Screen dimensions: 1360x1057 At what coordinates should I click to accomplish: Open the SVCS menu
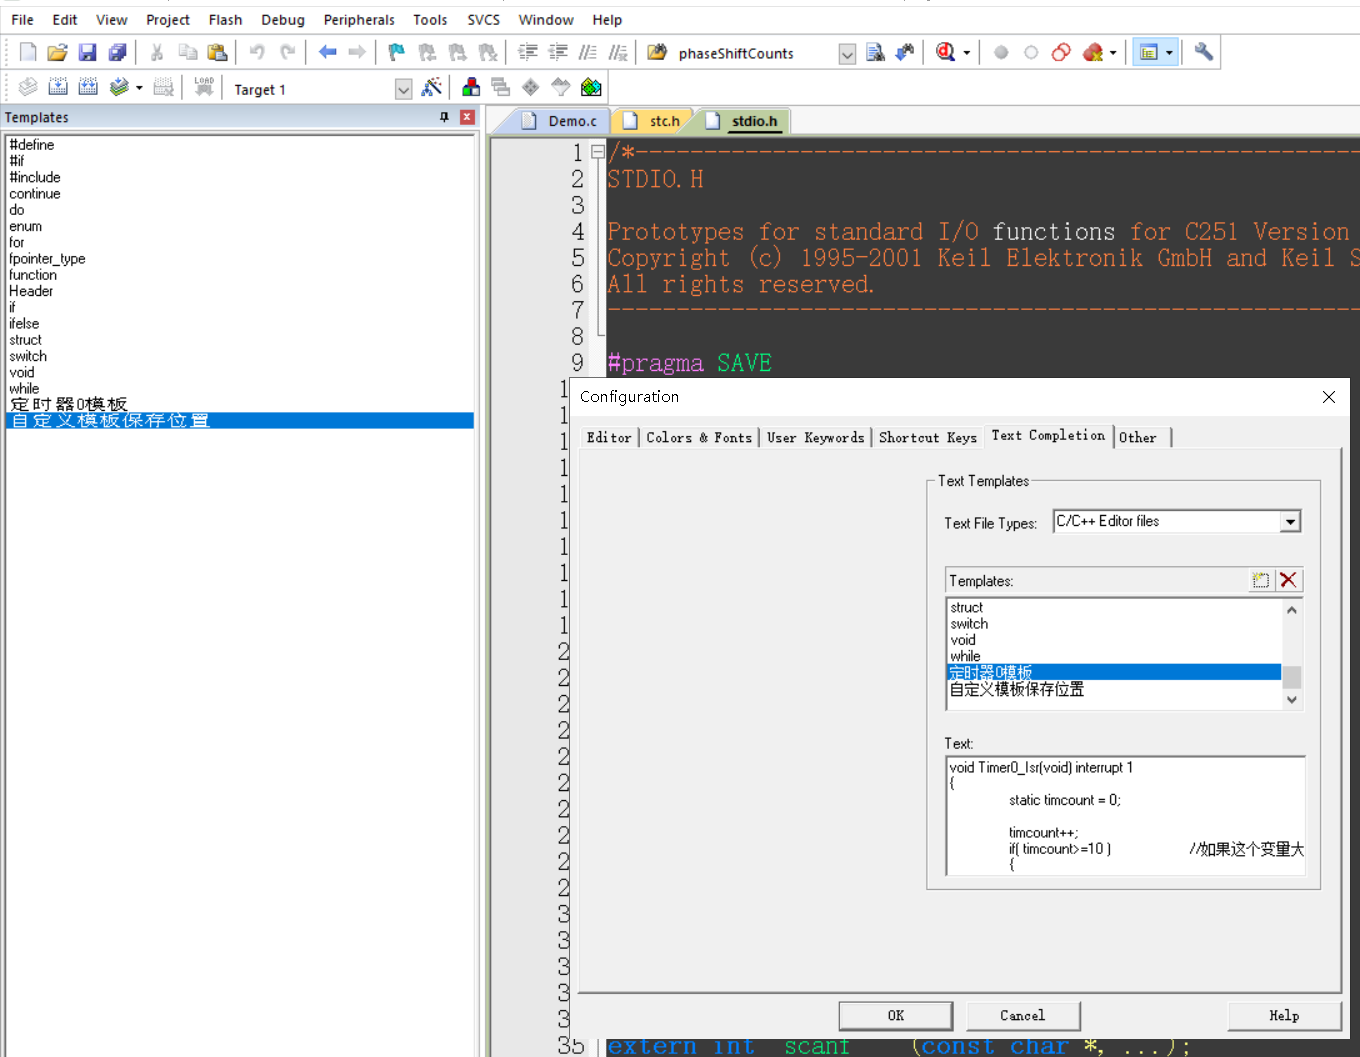(483, 19)
